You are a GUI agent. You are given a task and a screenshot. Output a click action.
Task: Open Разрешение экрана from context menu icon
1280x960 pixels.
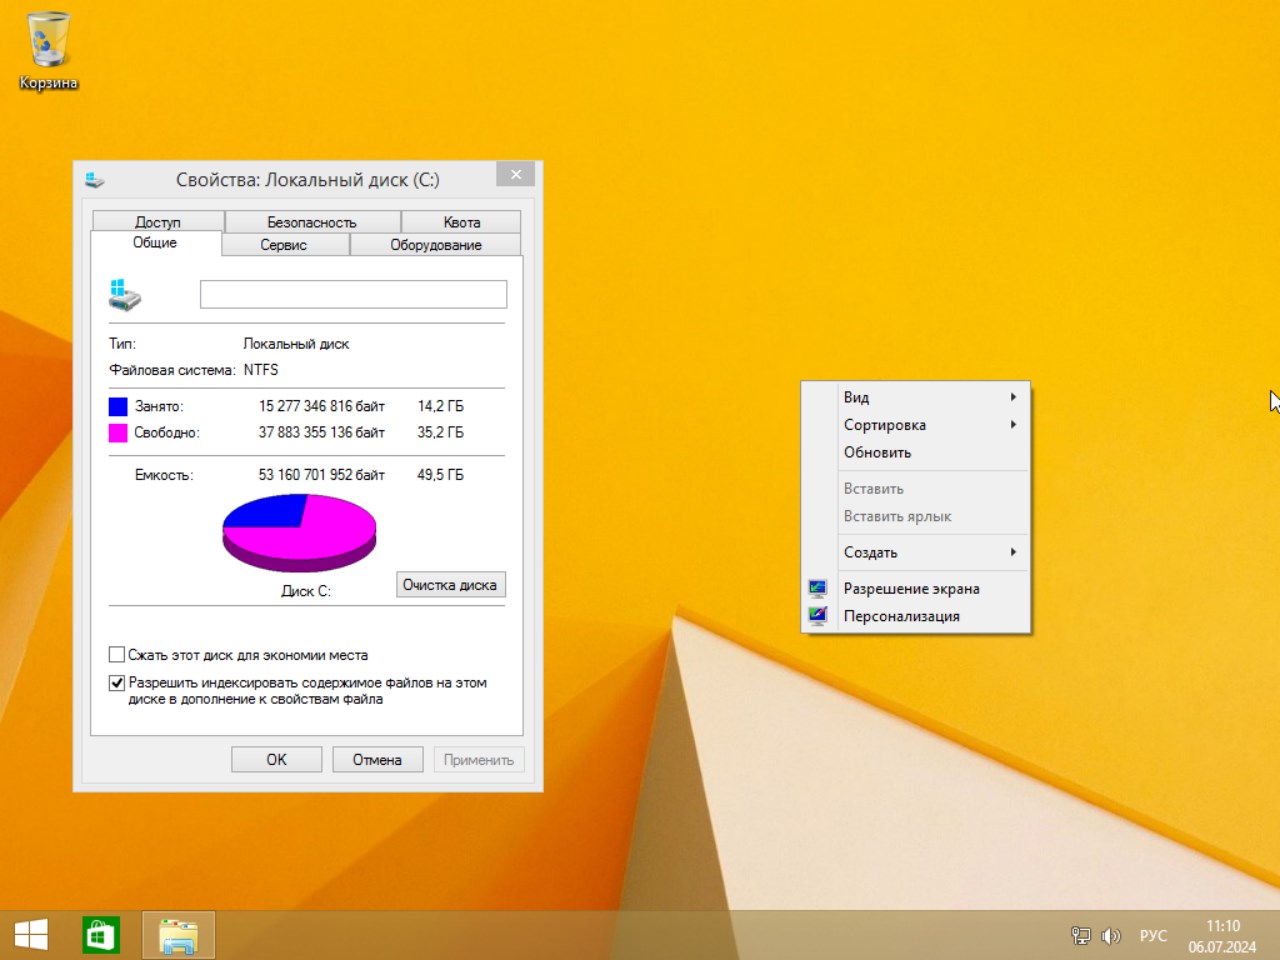[817, 588]
